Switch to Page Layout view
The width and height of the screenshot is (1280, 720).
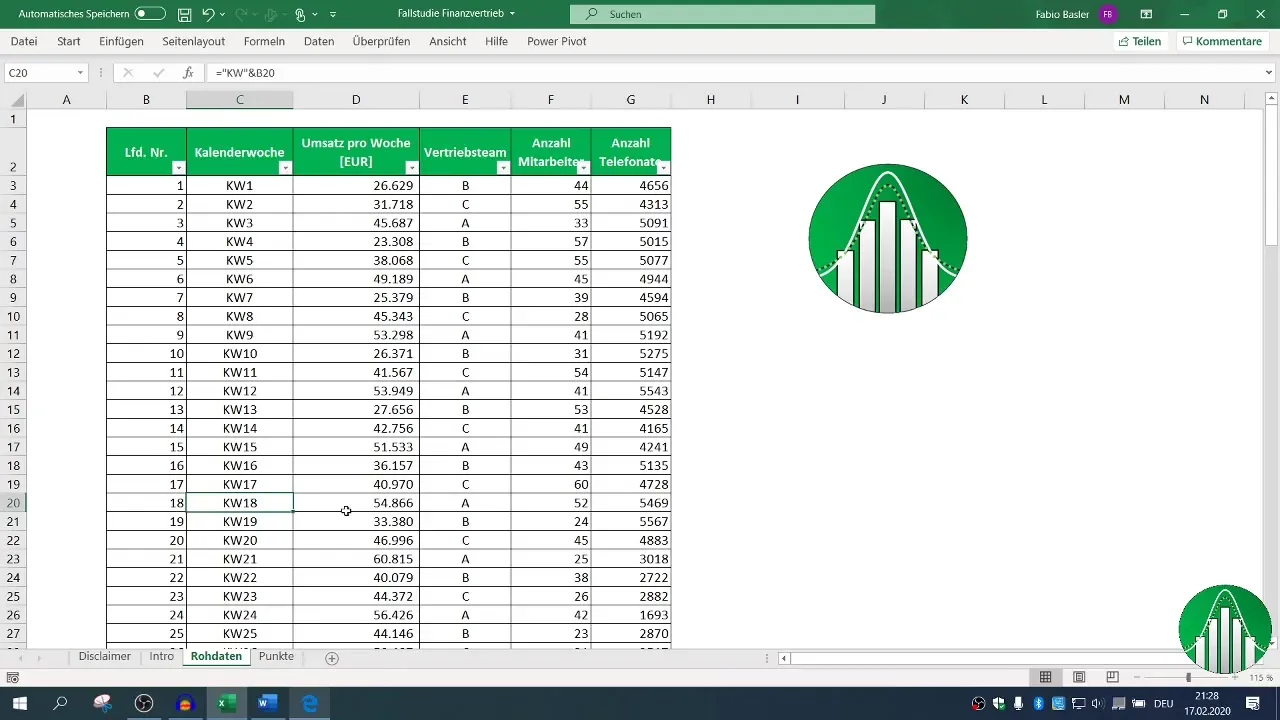pos(1079,677)
